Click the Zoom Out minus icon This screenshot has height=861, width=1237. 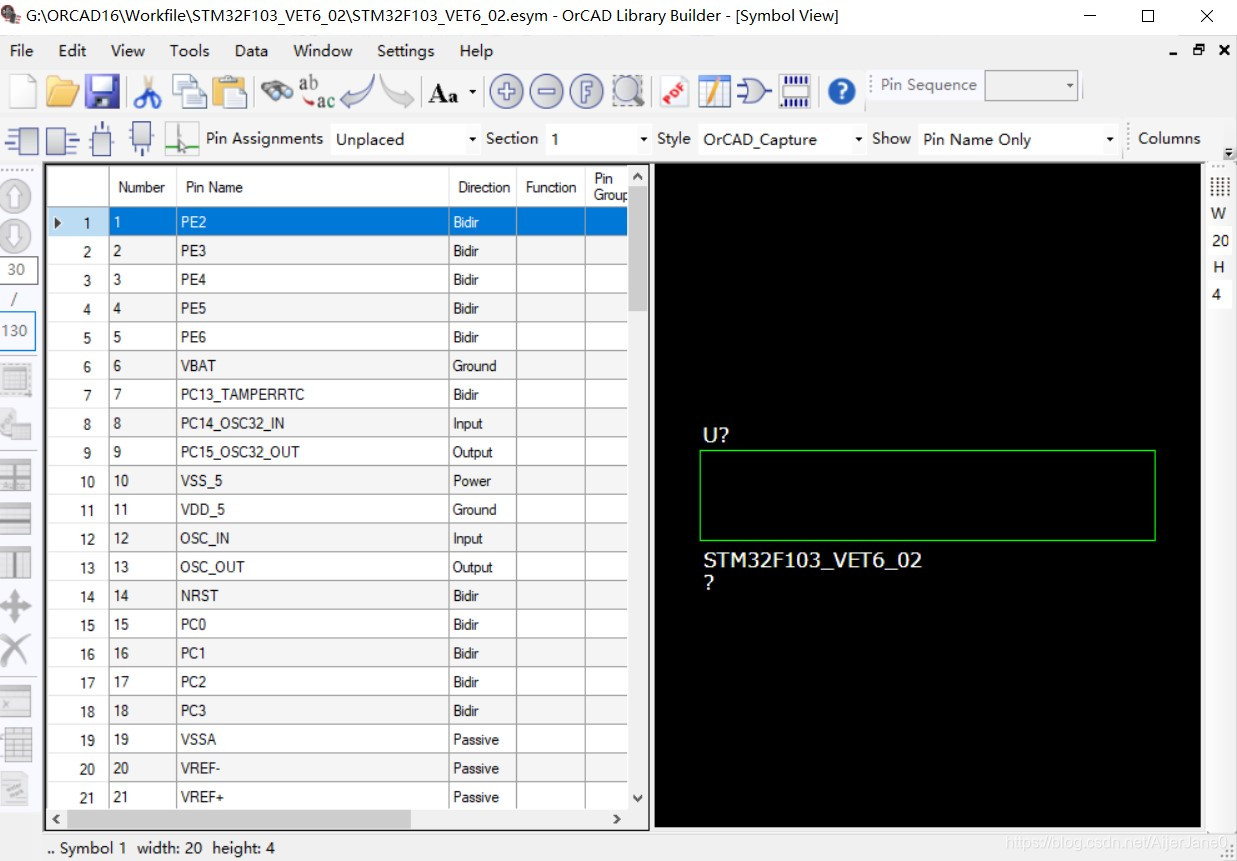click(x=546, y=92)
